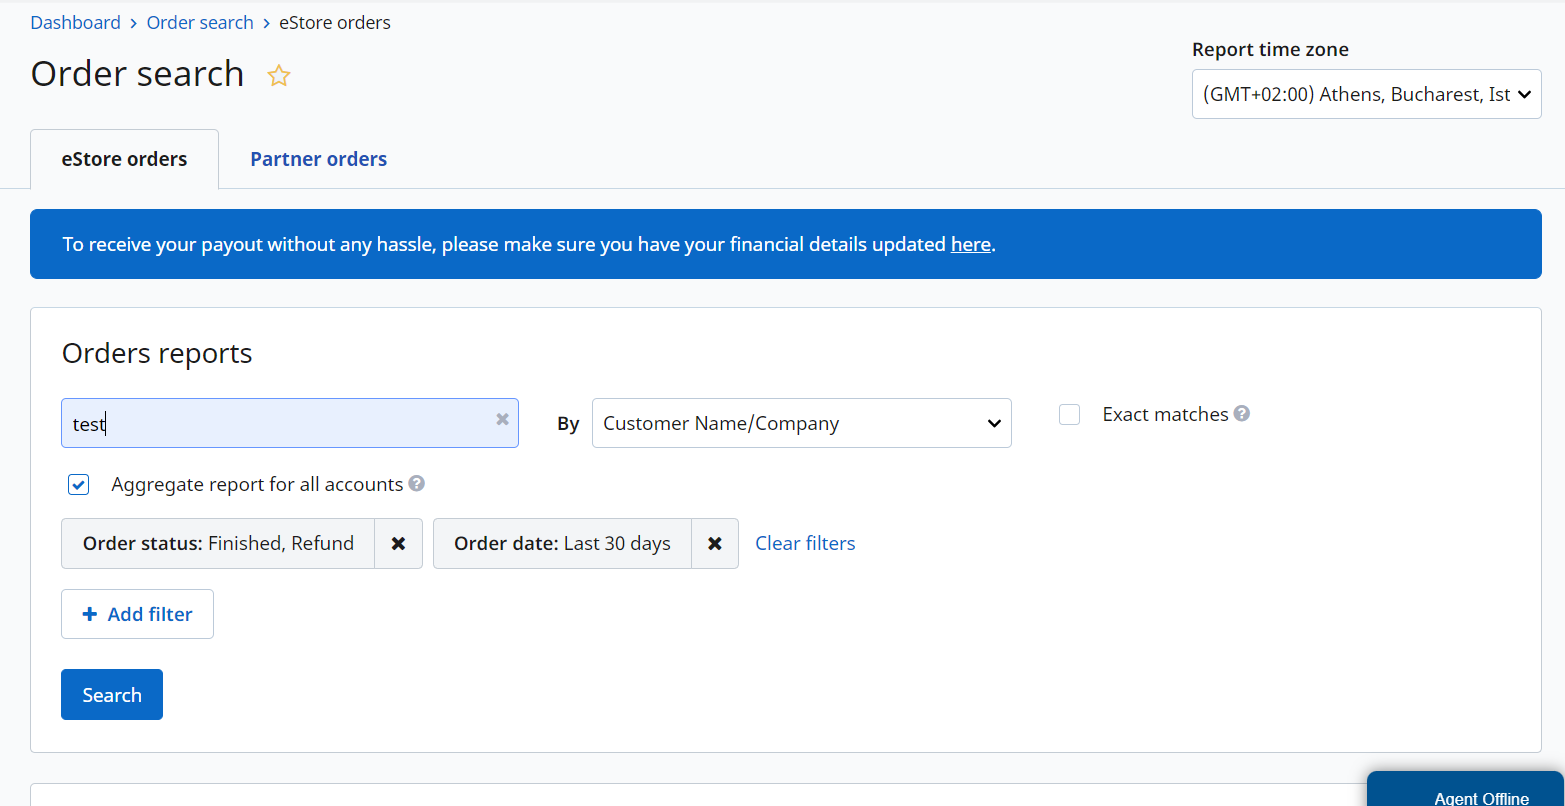Screen dimensions: 1565x806
Task: Open the Customer Name/Company search-by dropdown
Action: tap(801, 423)
